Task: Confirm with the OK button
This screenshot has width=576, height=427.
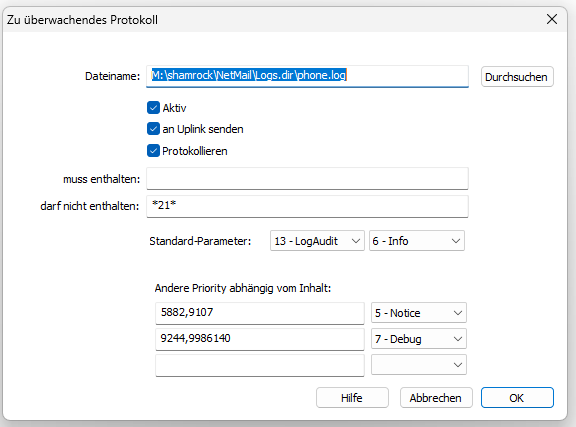Action: pyautogui.click(x=517, y=398)
